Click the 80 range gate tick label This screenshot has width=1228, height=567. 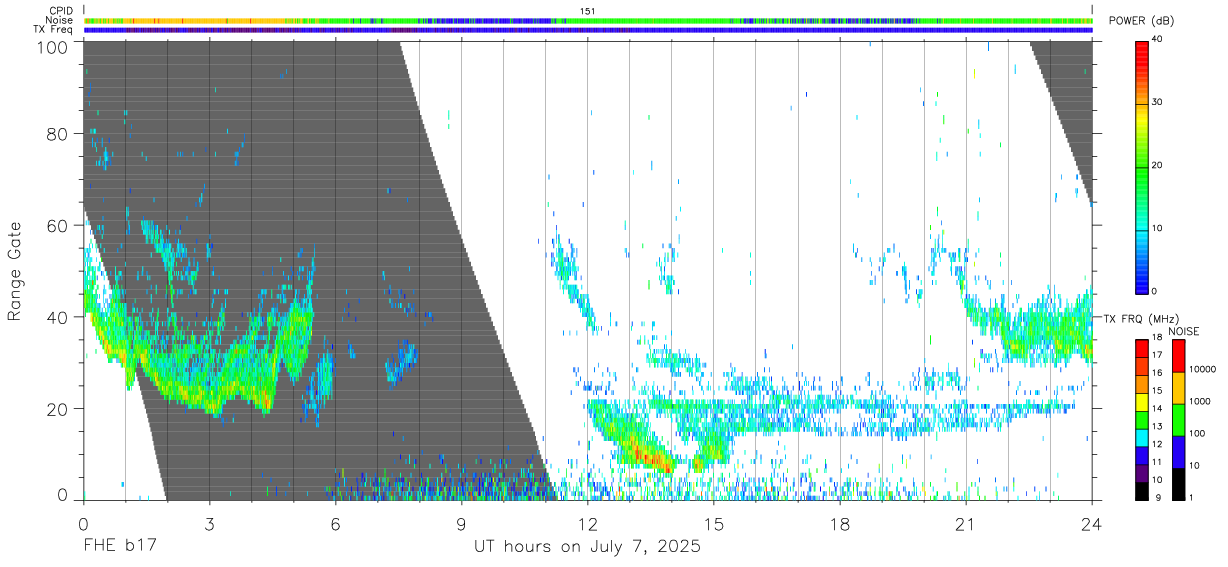[58, 133]
